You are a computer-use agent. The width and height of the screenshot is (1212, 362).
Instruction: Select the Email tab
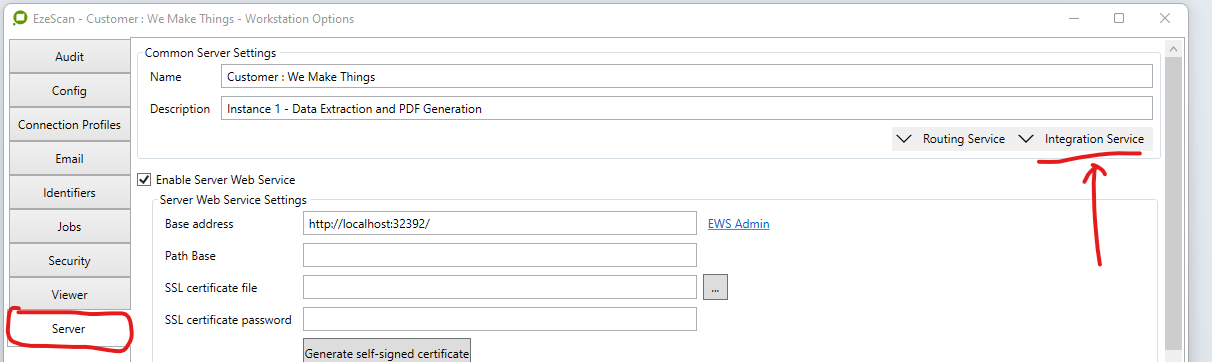click(69, 159)
